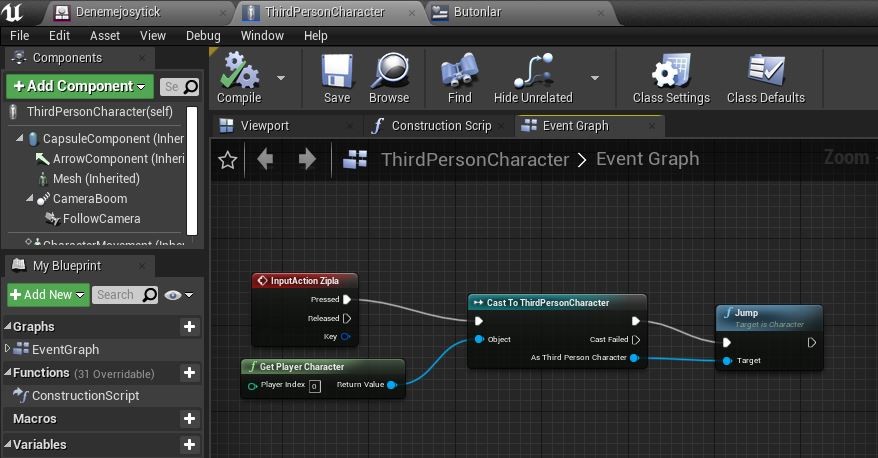Click the Compile toolbar button

[x=239, y=78]
